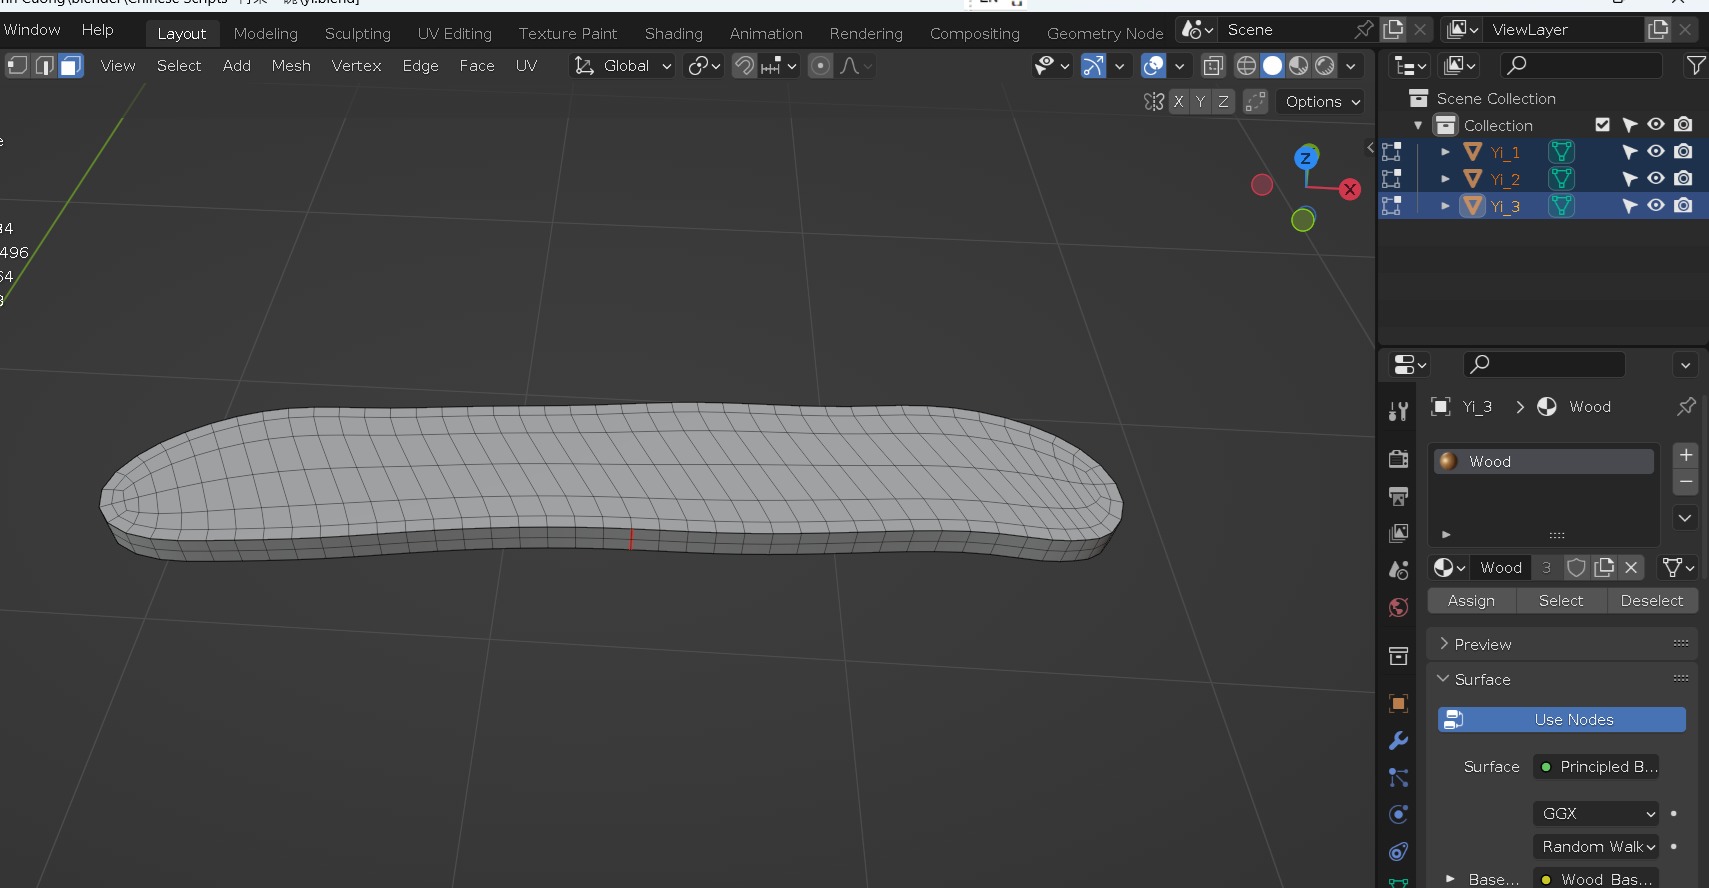Switch to solid viewport shading
Viewport: 1709px width, 888px height.
[1272, 66]
